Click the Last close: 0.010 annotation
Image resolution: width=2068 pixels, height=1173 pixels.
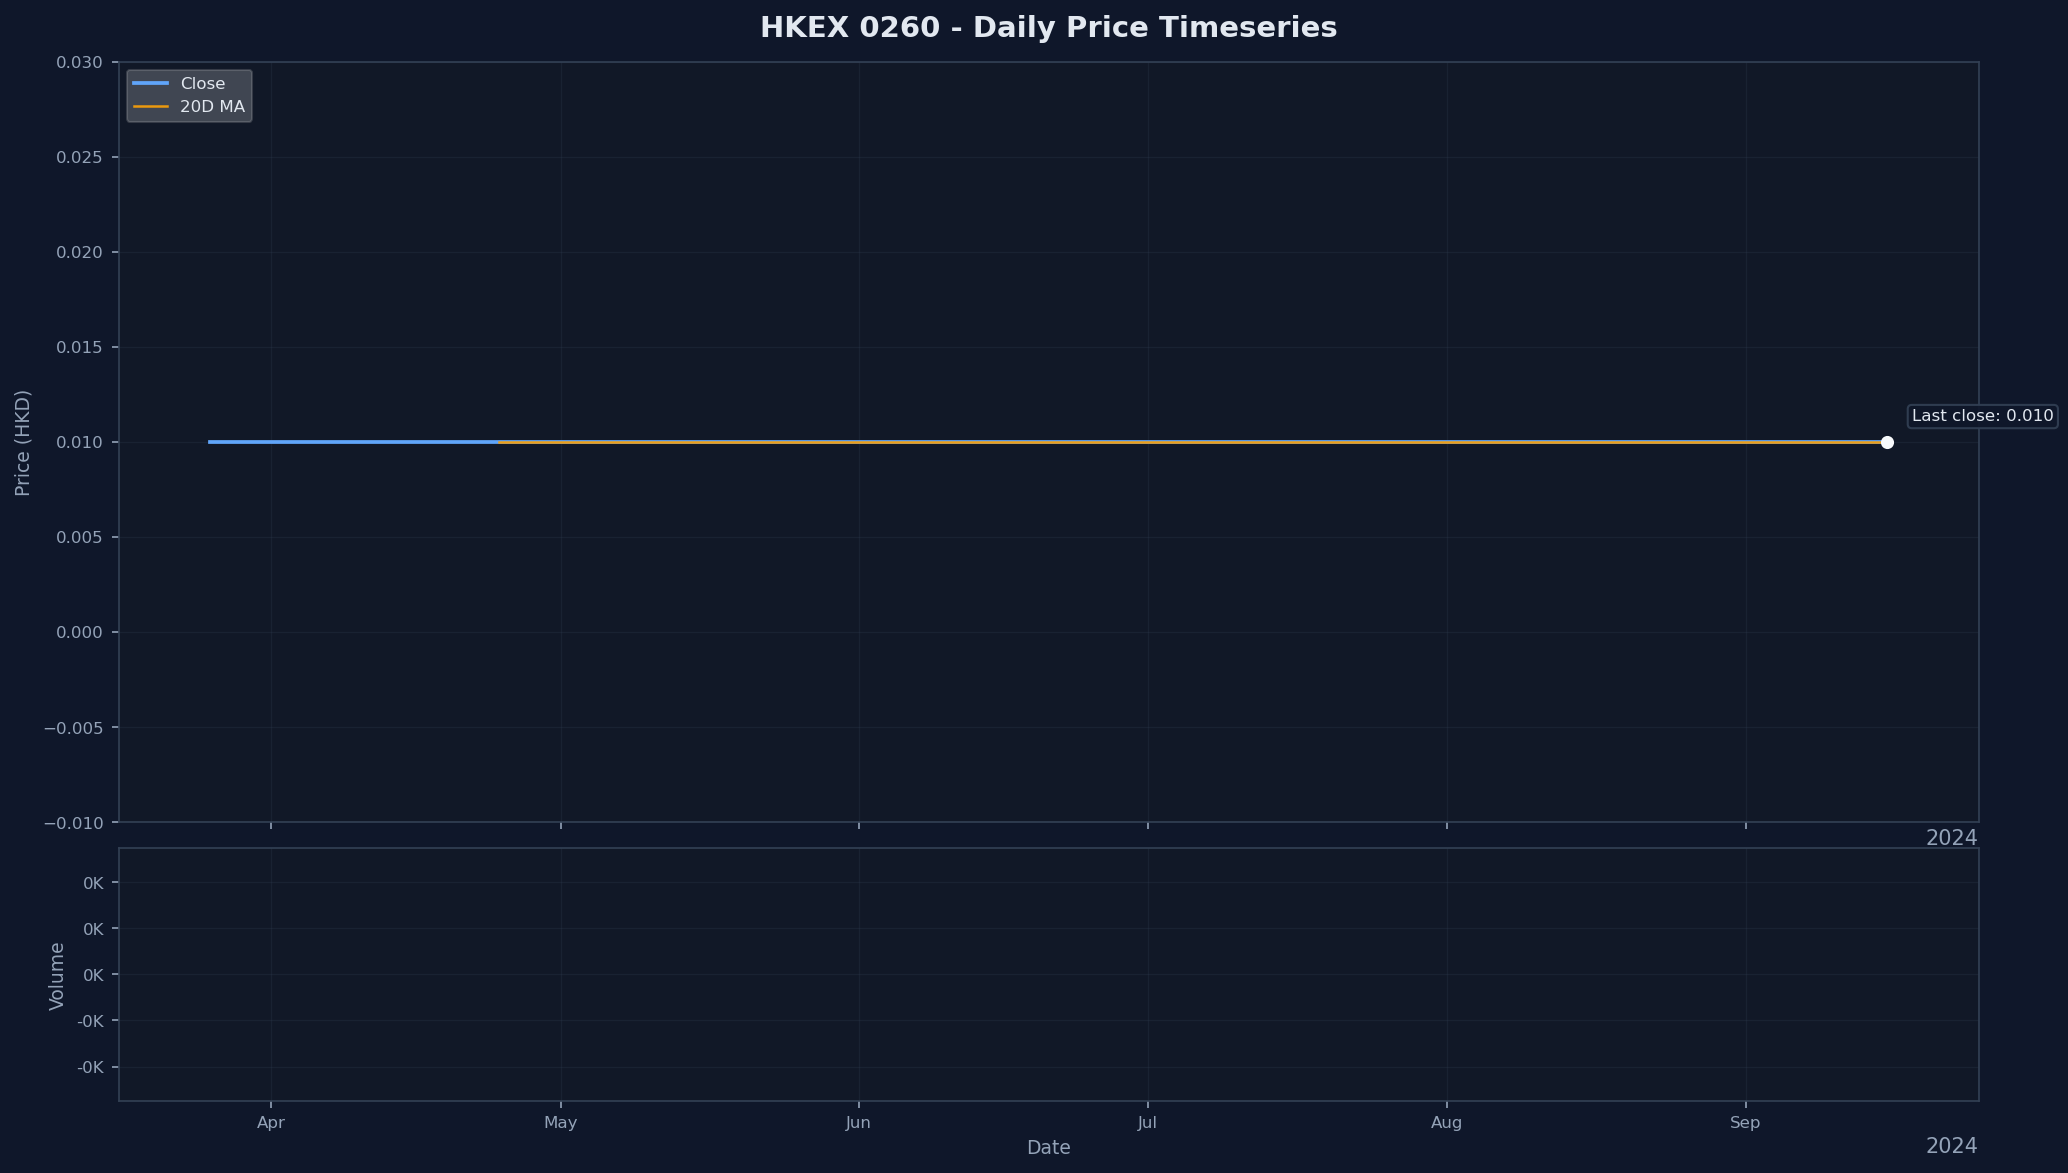pos(1982,416)
